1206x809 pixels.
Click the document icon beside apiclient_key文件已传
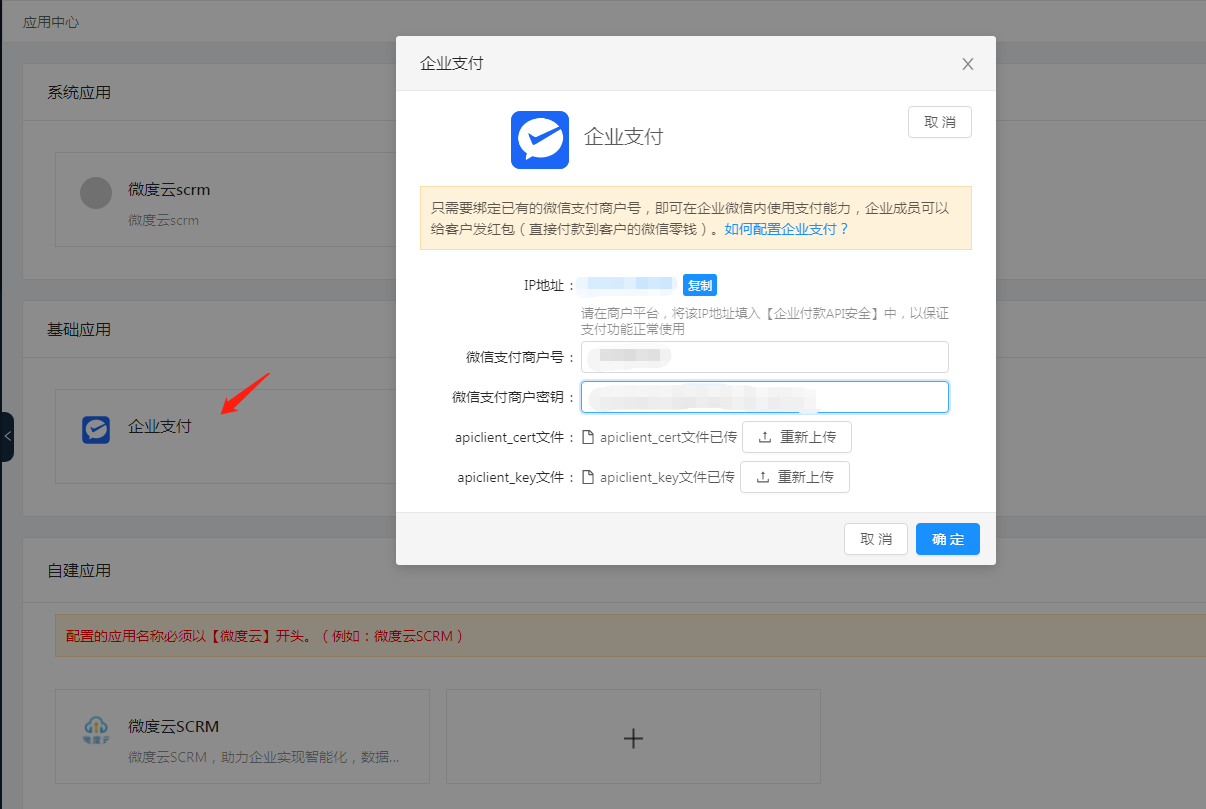tap(589, 477)
